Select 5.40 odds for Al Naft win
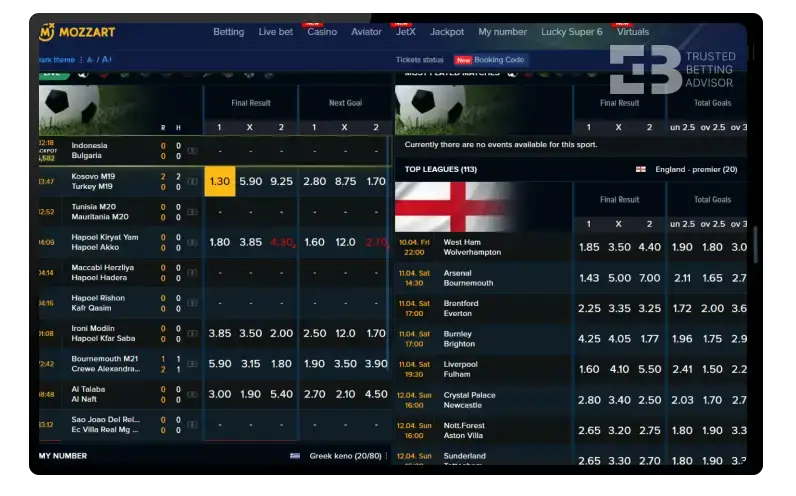The image size is (796, 496). [x=281, y=394]
